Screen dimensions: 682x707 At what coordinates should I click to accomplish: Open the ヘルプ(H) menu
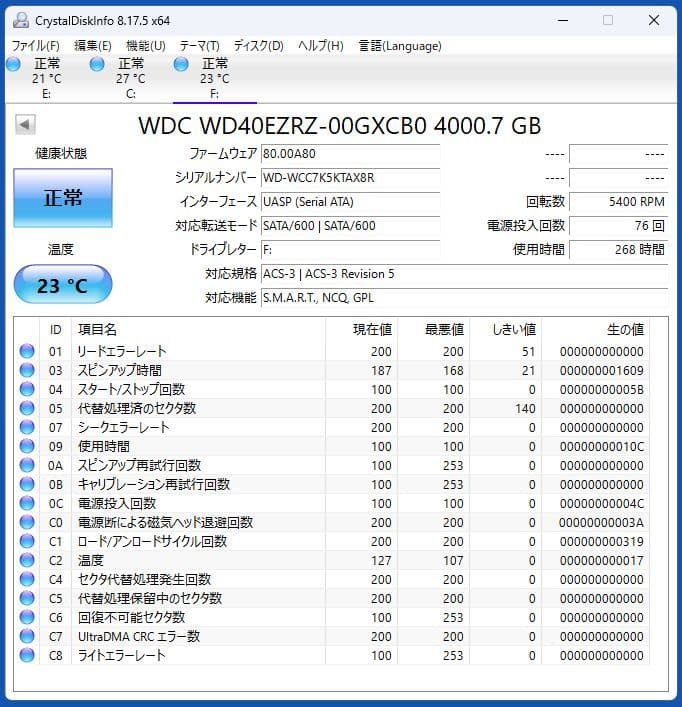tap(320, 46)
